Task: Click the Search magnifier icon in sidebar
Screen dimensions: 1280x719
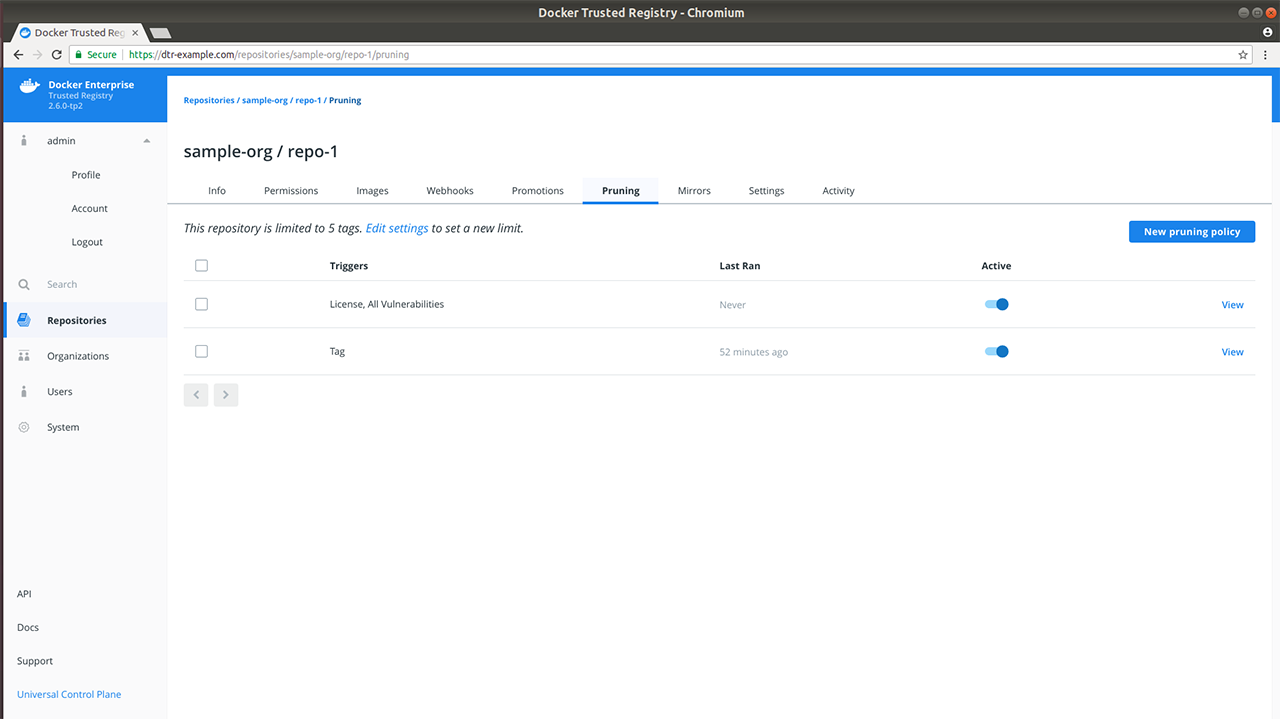Action: point(24,285)
